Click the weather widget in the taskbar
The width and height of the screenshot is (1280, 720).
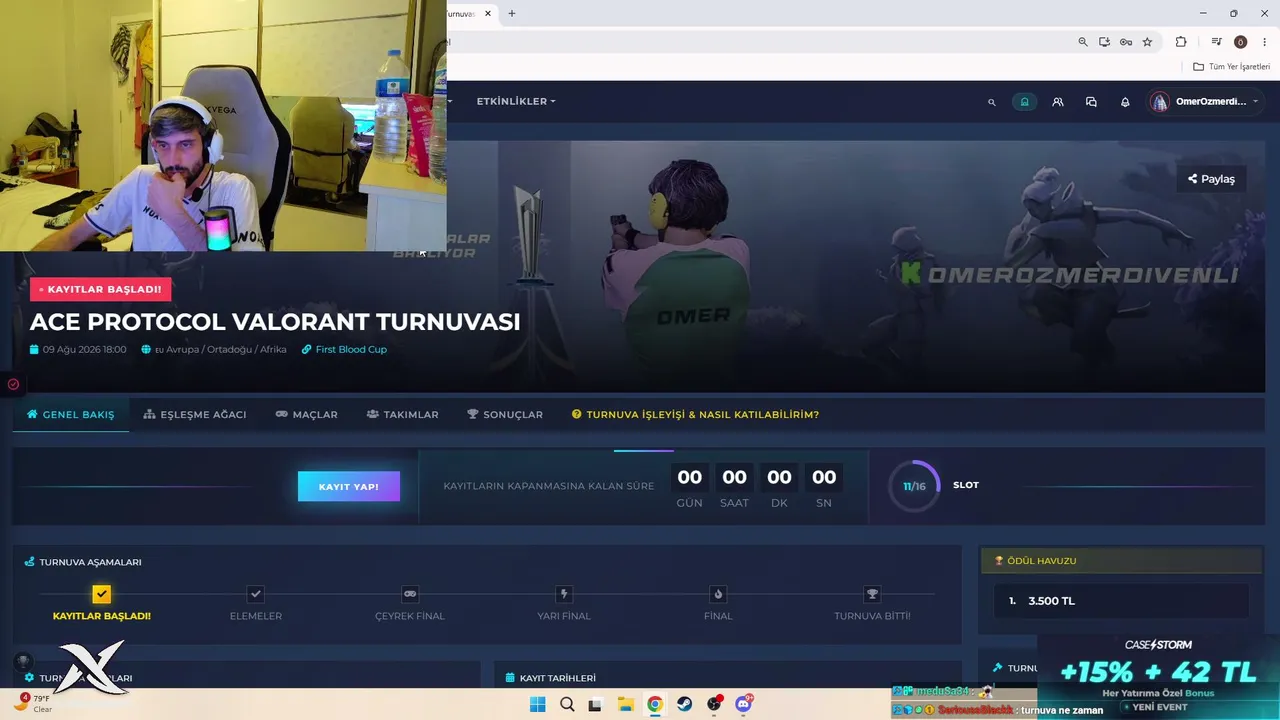tap(34, 703)
